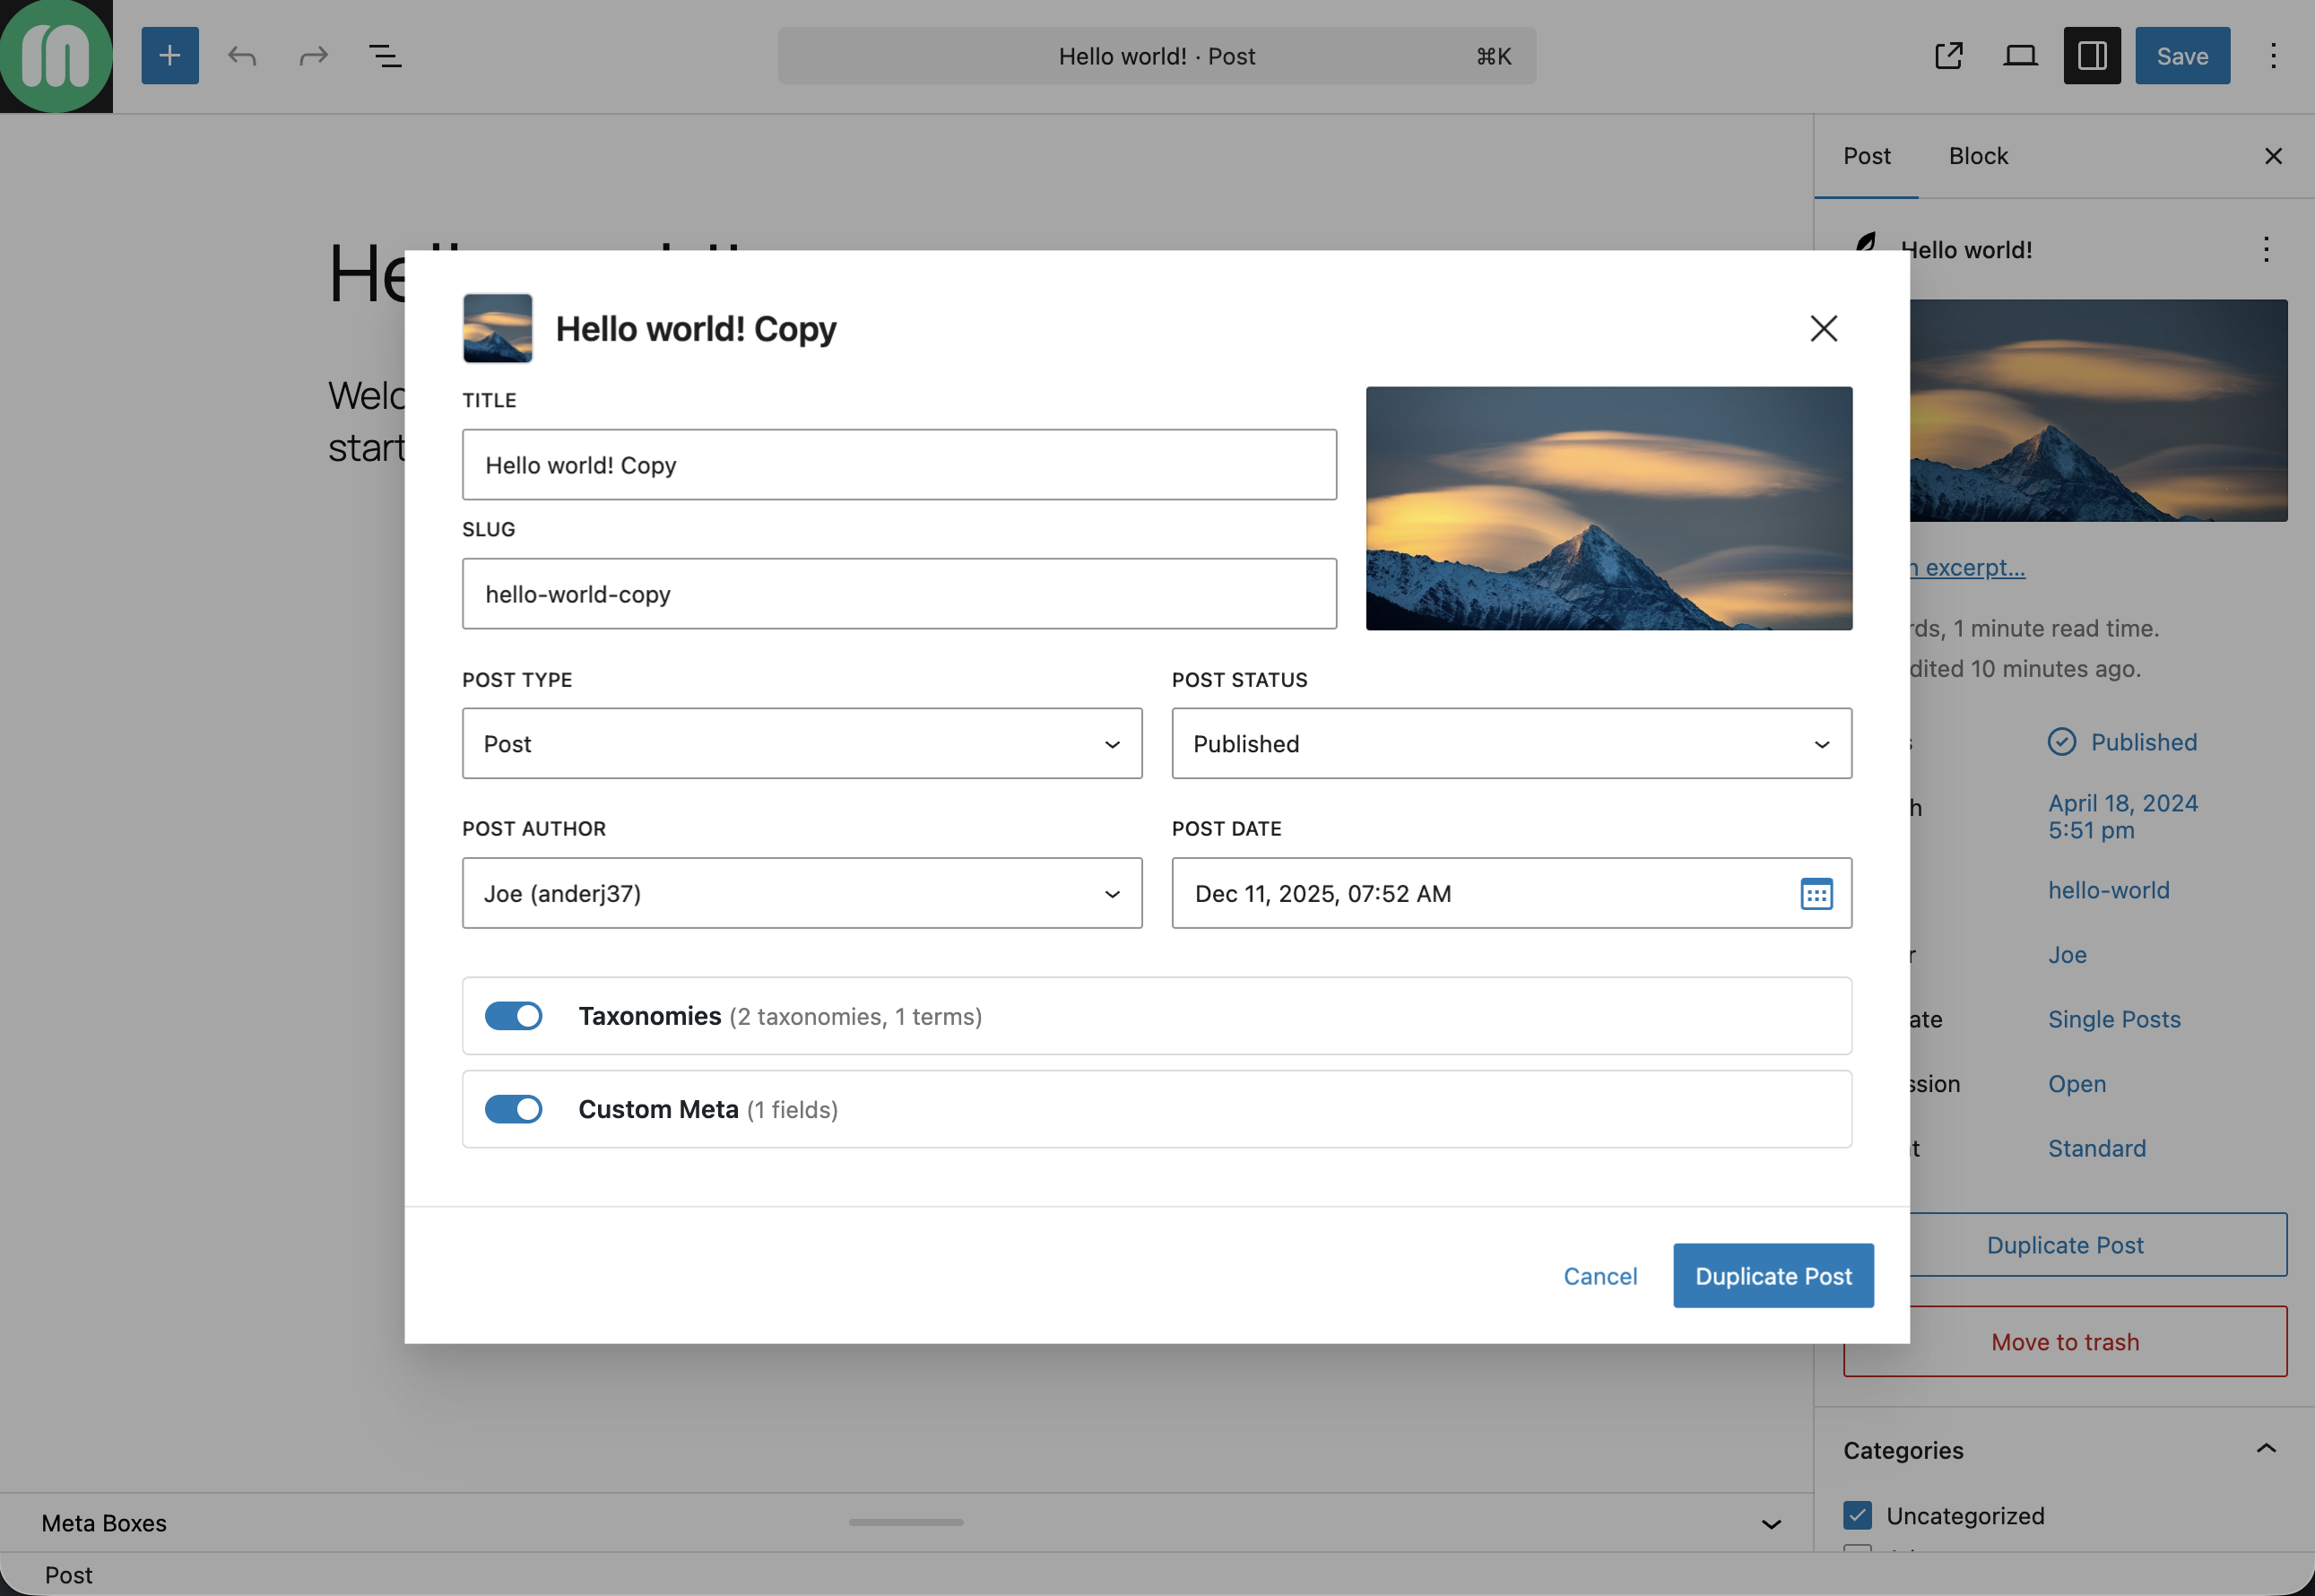Click the blue Duplicate Post dialog button

coord(1773,1276)
